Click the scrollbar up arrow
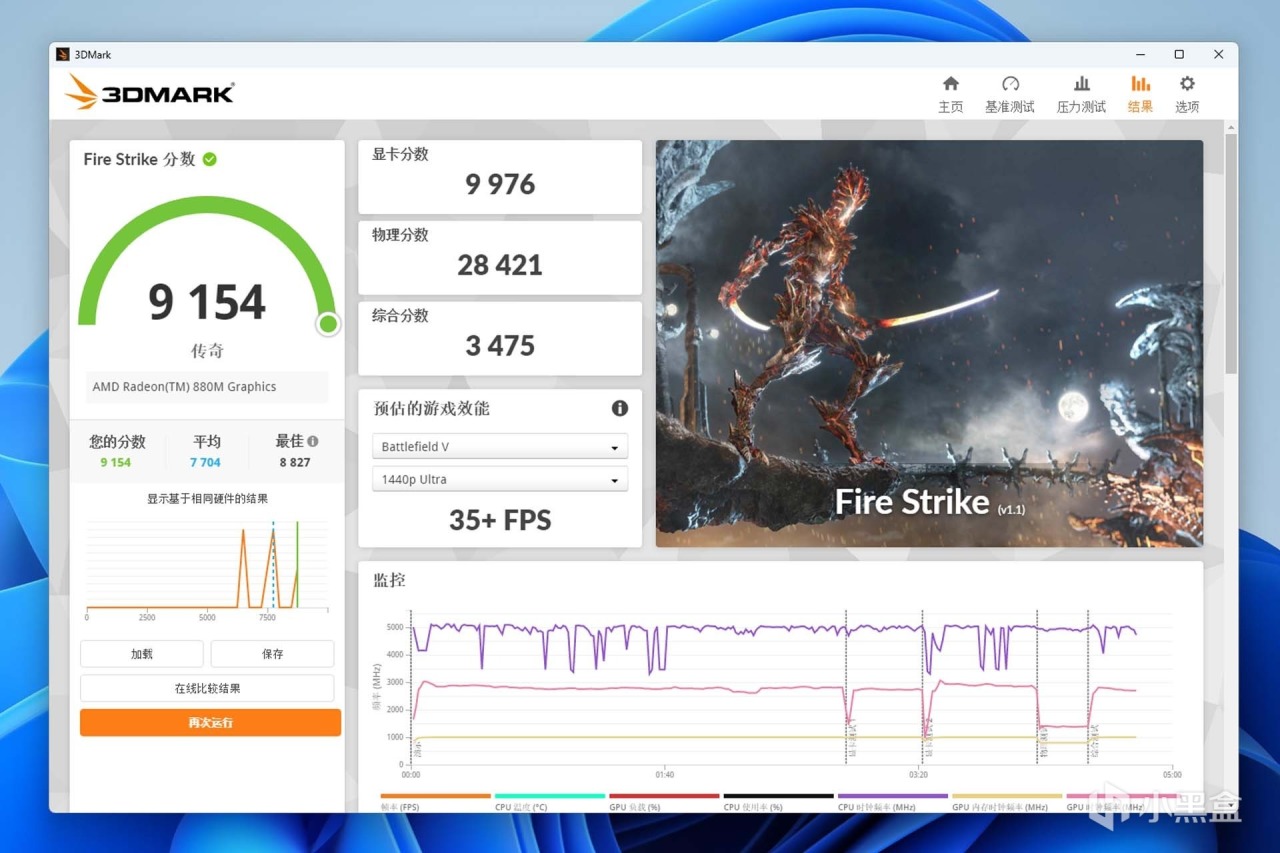Screen dimensions: 1280x853 (1231, 127)
